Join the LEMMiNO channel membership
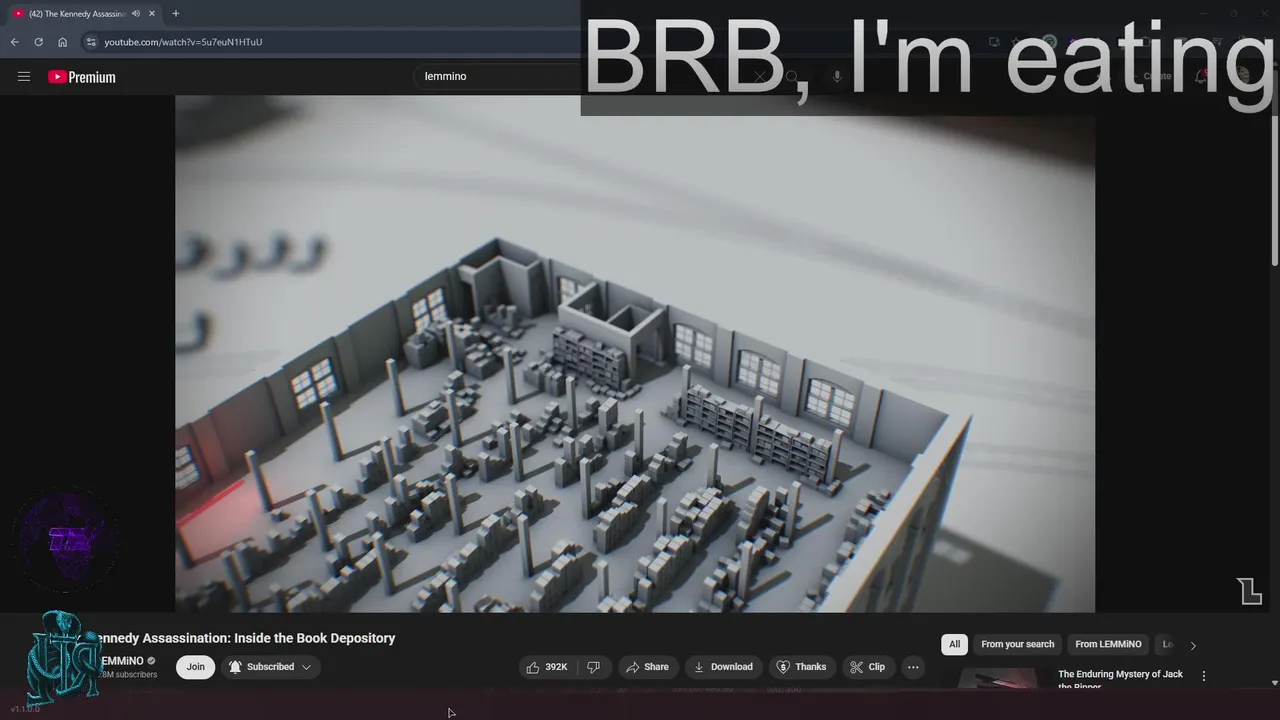The image size is (1280, 720). (195, 667)
